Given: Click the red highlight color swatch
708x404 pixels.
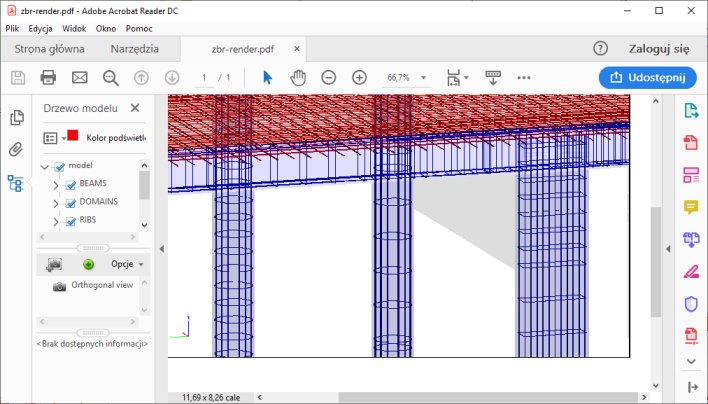Looking at the screenshot, I should [73, 136].
